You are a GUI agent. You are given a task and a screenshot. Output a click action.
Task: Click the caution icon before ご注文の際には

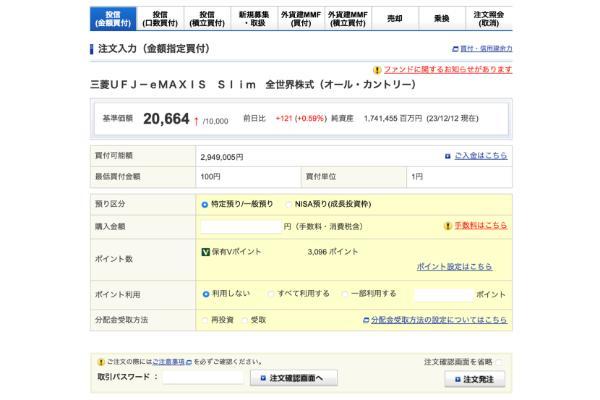[101, 362]
